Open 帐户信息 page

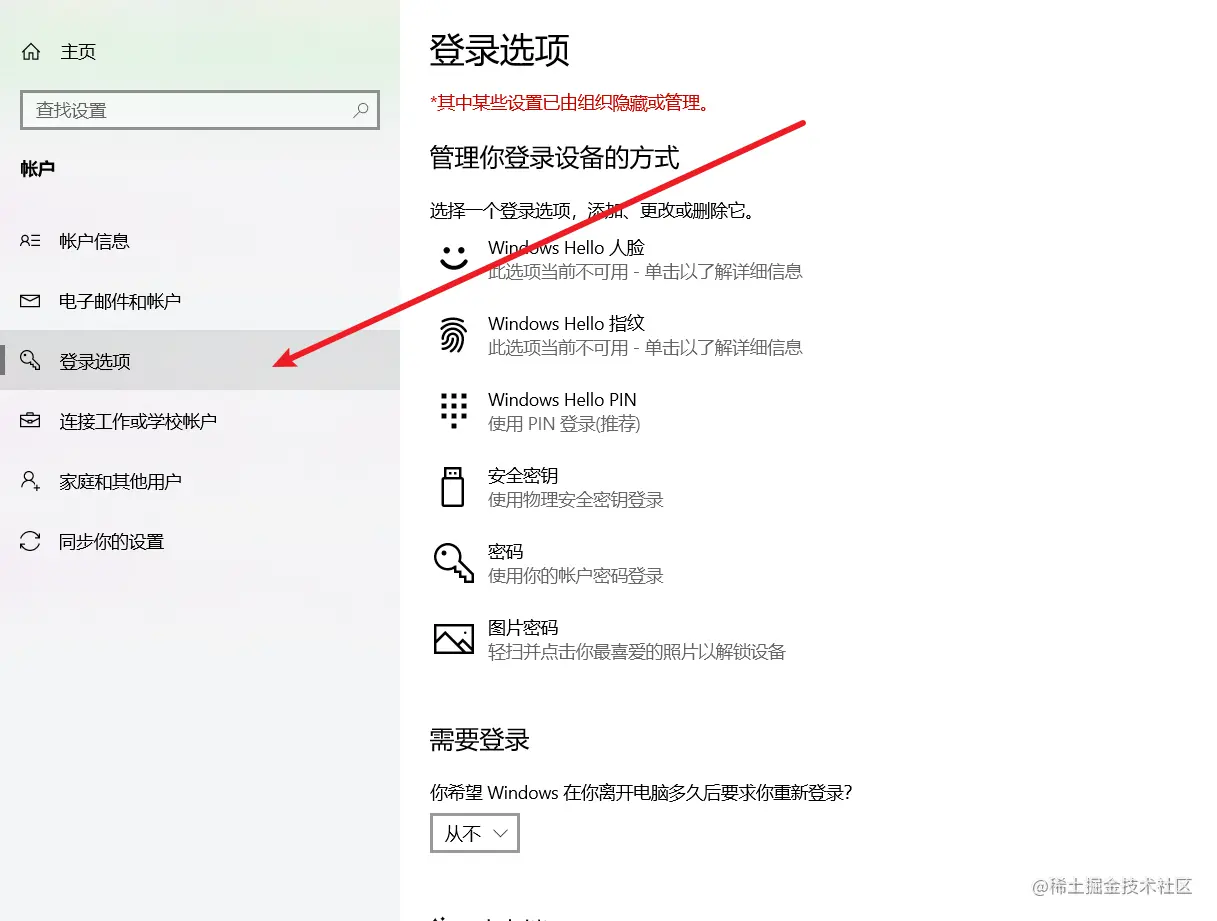[x=200, y=241]
